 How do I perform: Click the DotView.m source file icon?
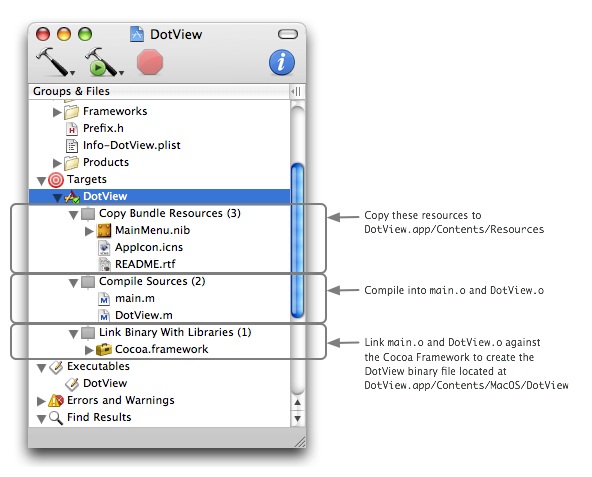(104, 316)
